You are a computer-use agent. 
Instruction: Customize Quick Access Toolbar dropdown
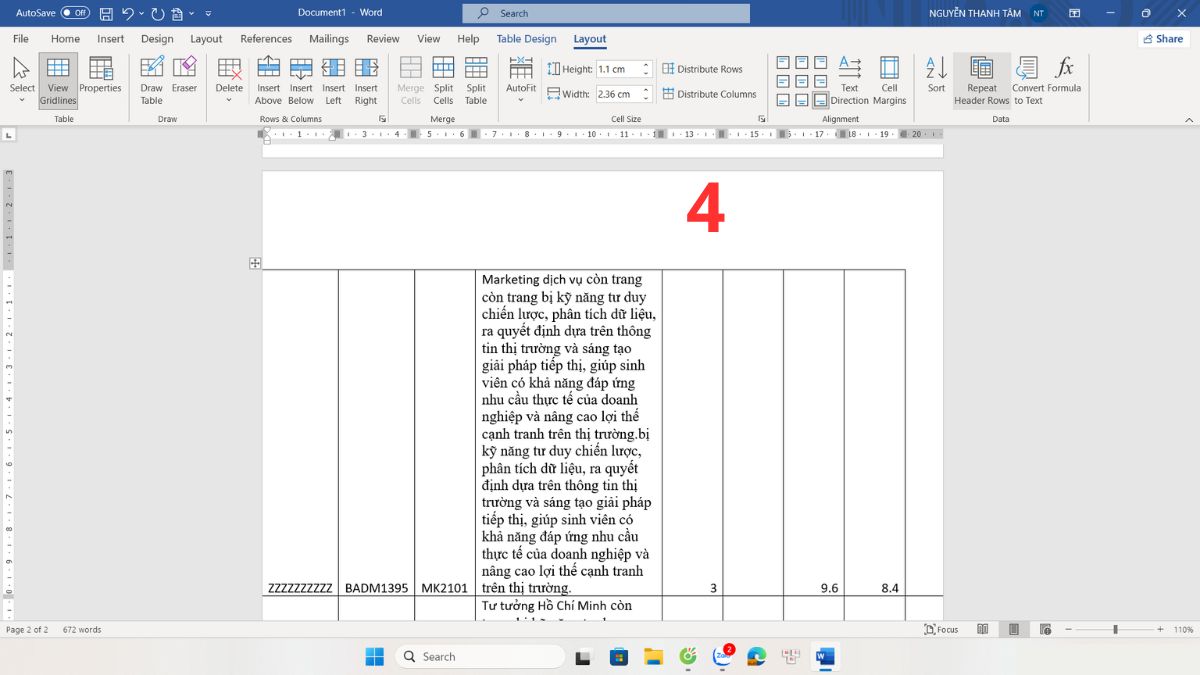point(208,14)
